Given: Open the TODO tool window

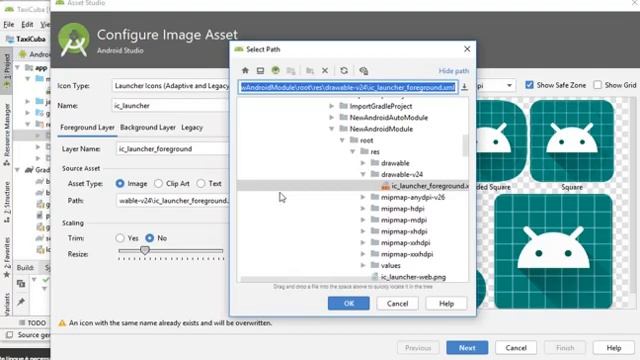Looking at the screenshot, I should pos(32,323).
